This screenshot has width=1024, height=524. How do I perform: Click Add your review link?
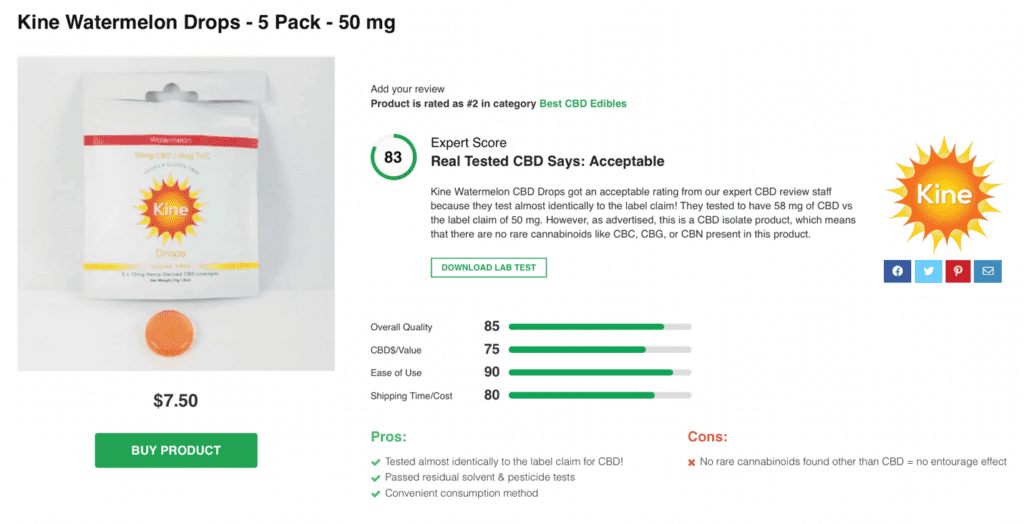coord(407,89)
